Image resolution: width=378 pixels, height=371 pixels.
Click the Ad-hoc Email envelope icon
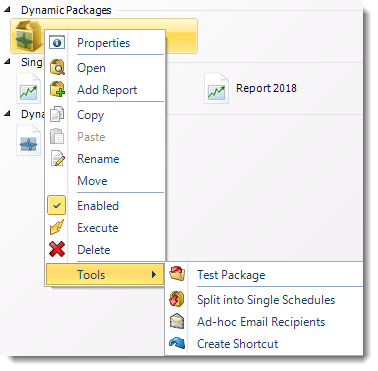[177, 322]
